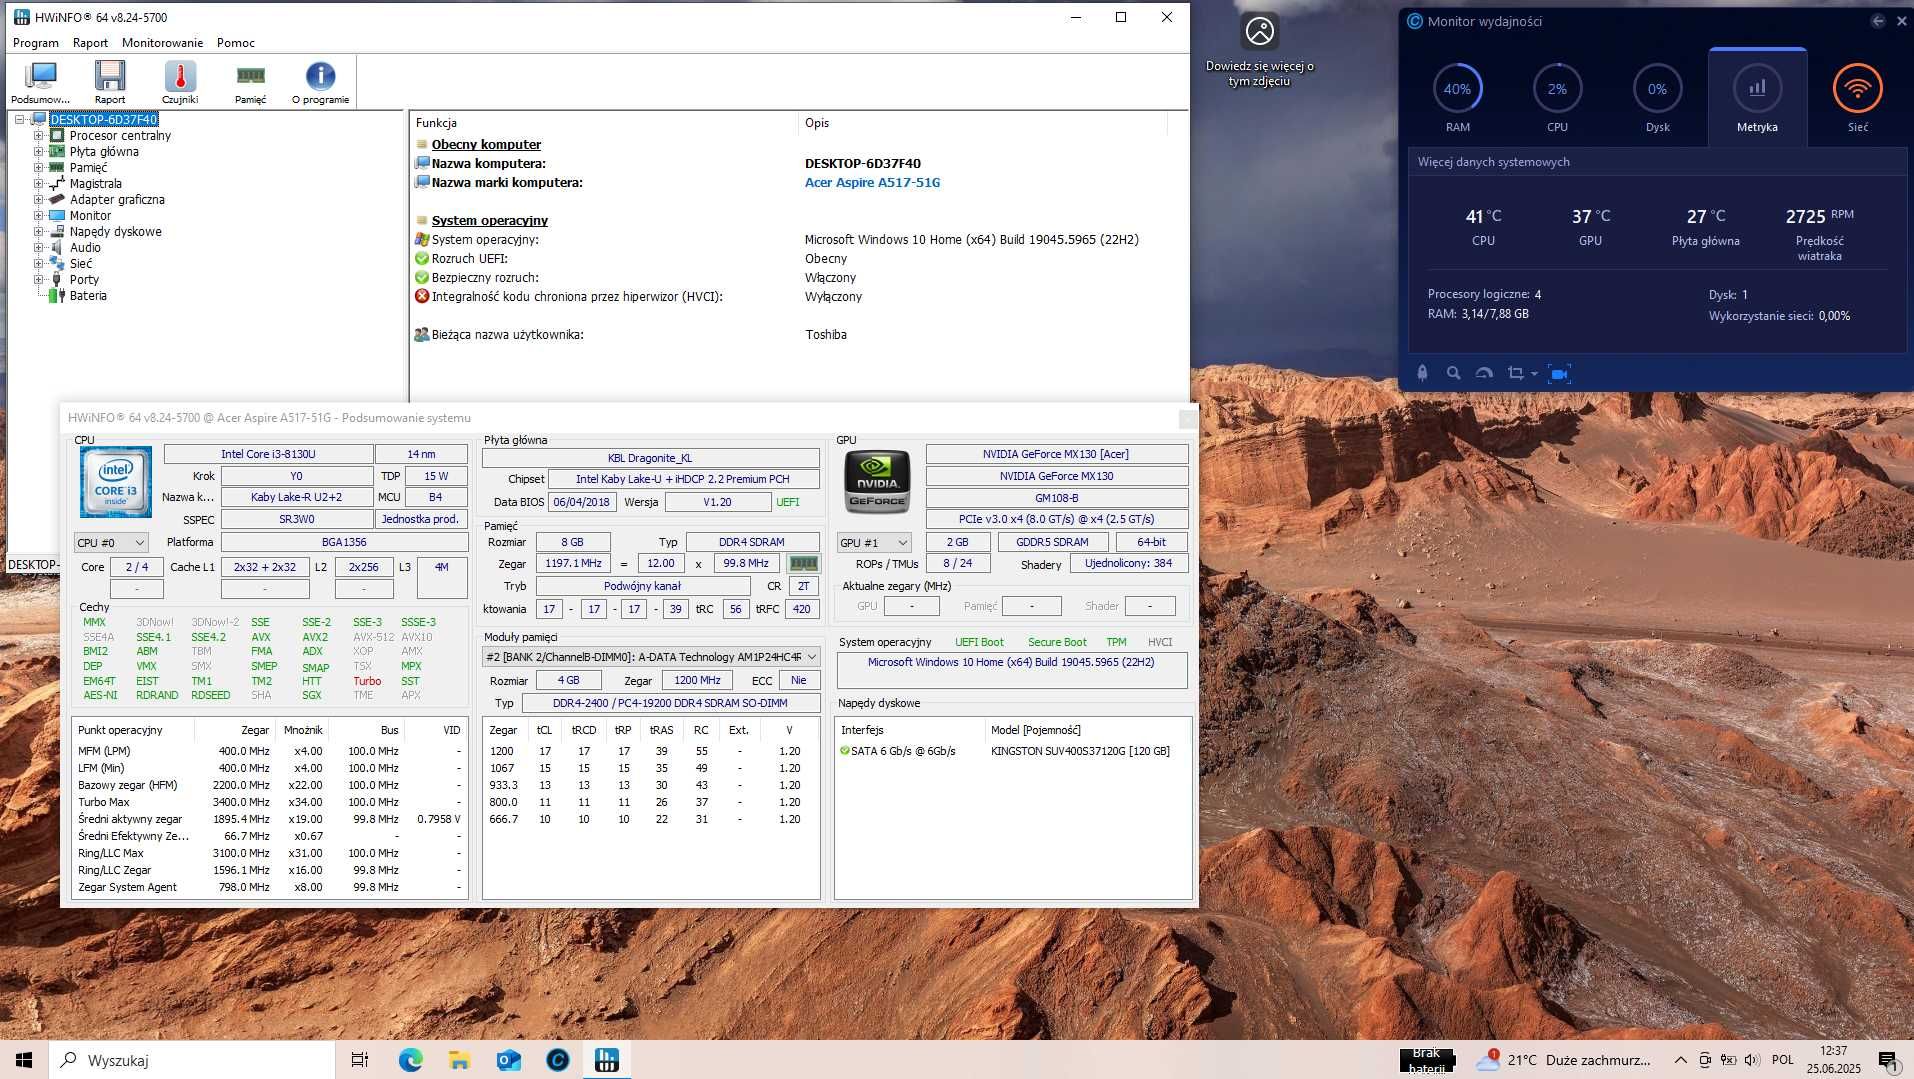
Task: Open Outlook from the taskbar
Action: [x=508, y=1060]
